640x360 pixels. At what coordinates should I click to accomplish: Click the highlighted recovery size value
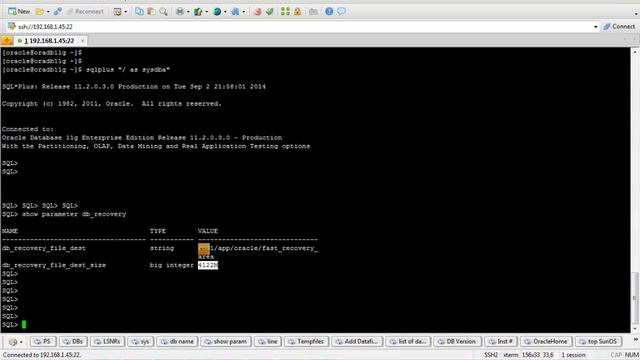coord(208,265)
